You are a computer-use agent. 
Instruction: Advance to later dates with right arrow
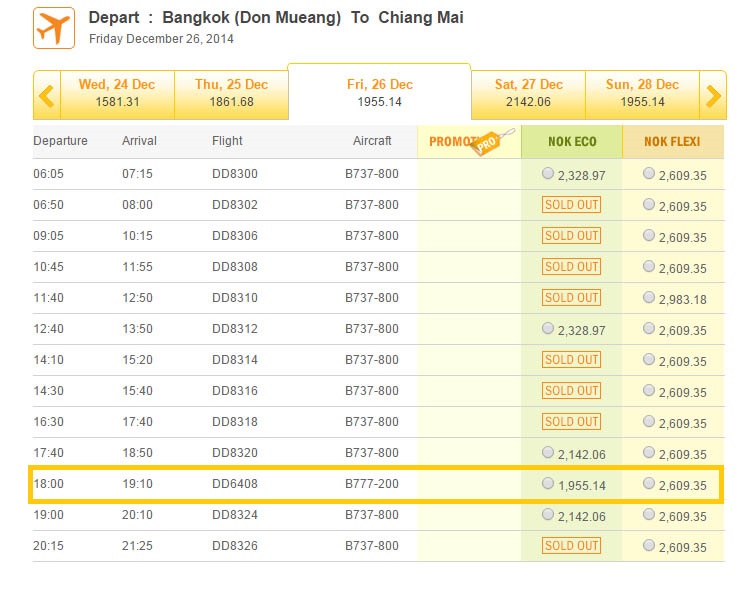[x=713, y=96]
